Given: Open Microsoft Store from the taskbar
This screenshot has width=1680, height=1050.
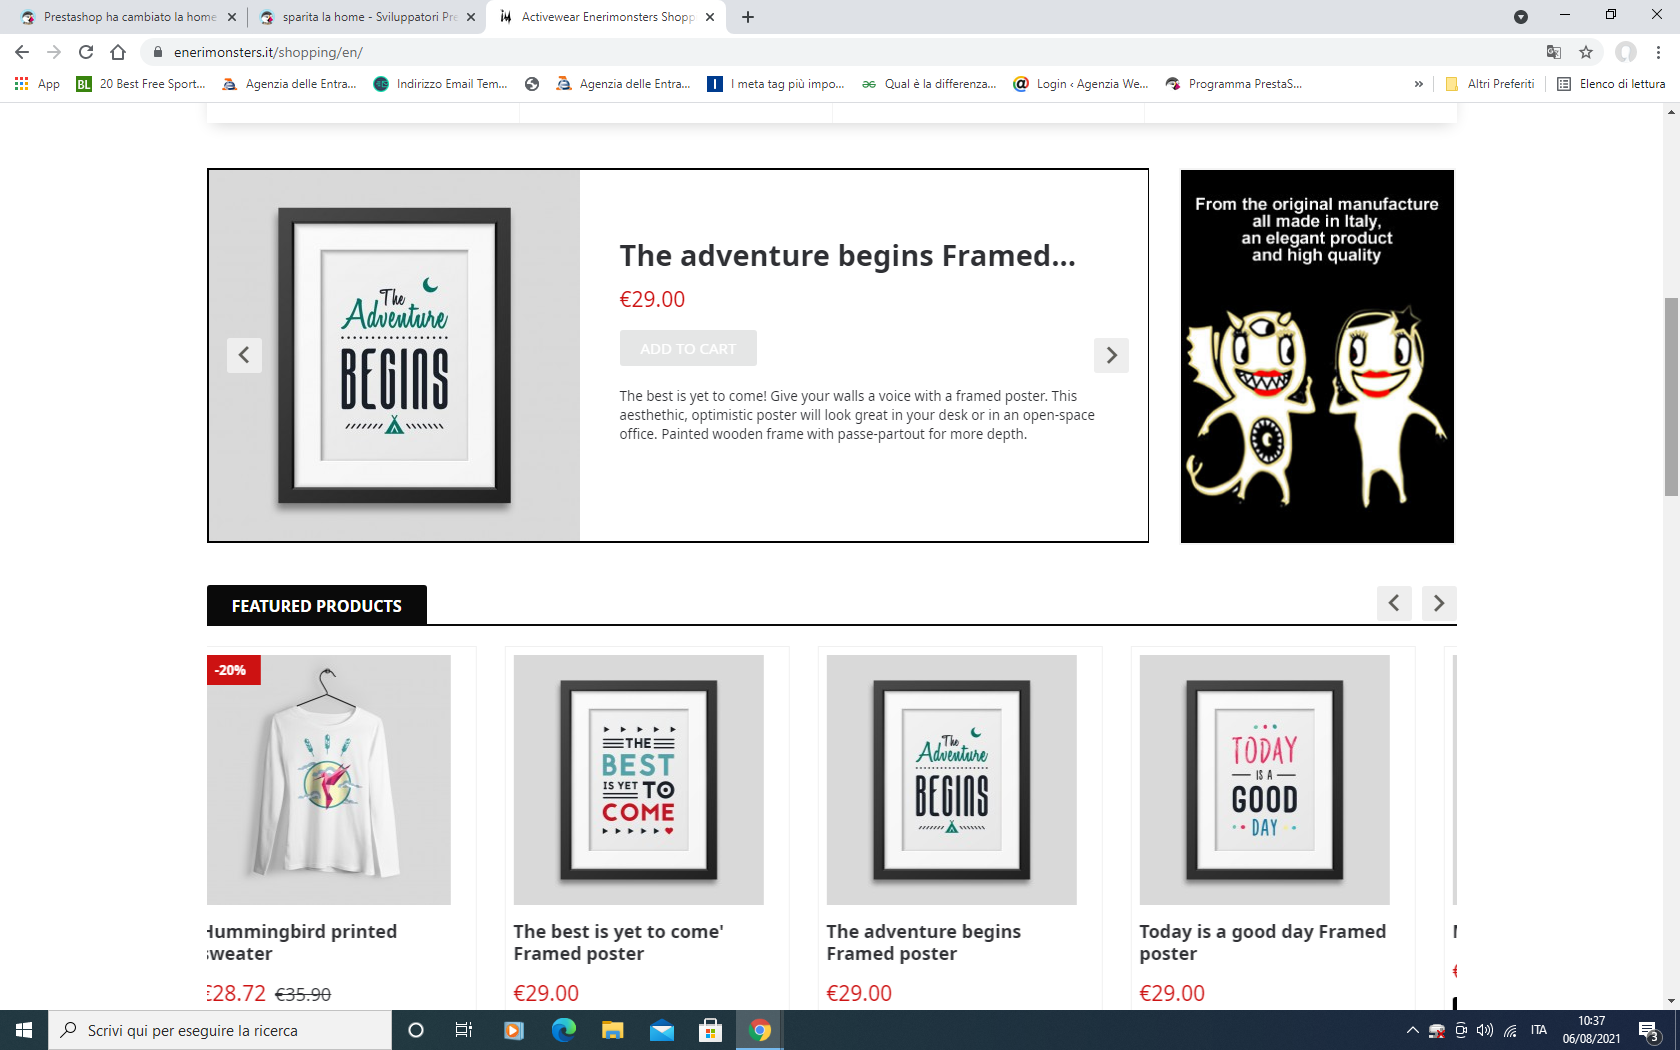Looking at the screenshot, I should pyautogui.click(x=710, y=1030).
